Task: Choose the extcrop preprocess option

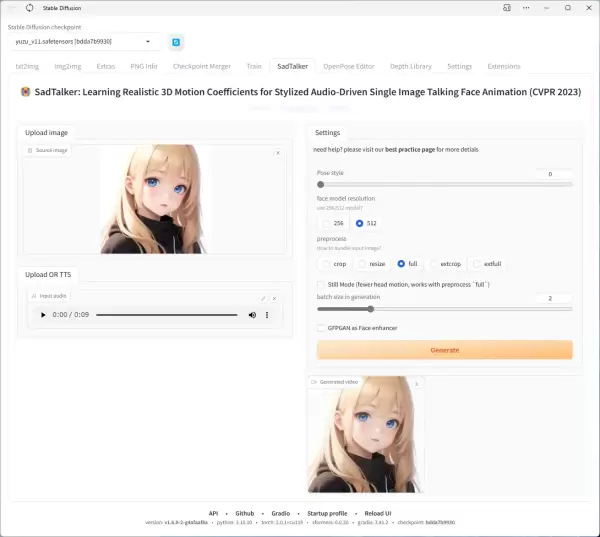Action: (445, 264)
